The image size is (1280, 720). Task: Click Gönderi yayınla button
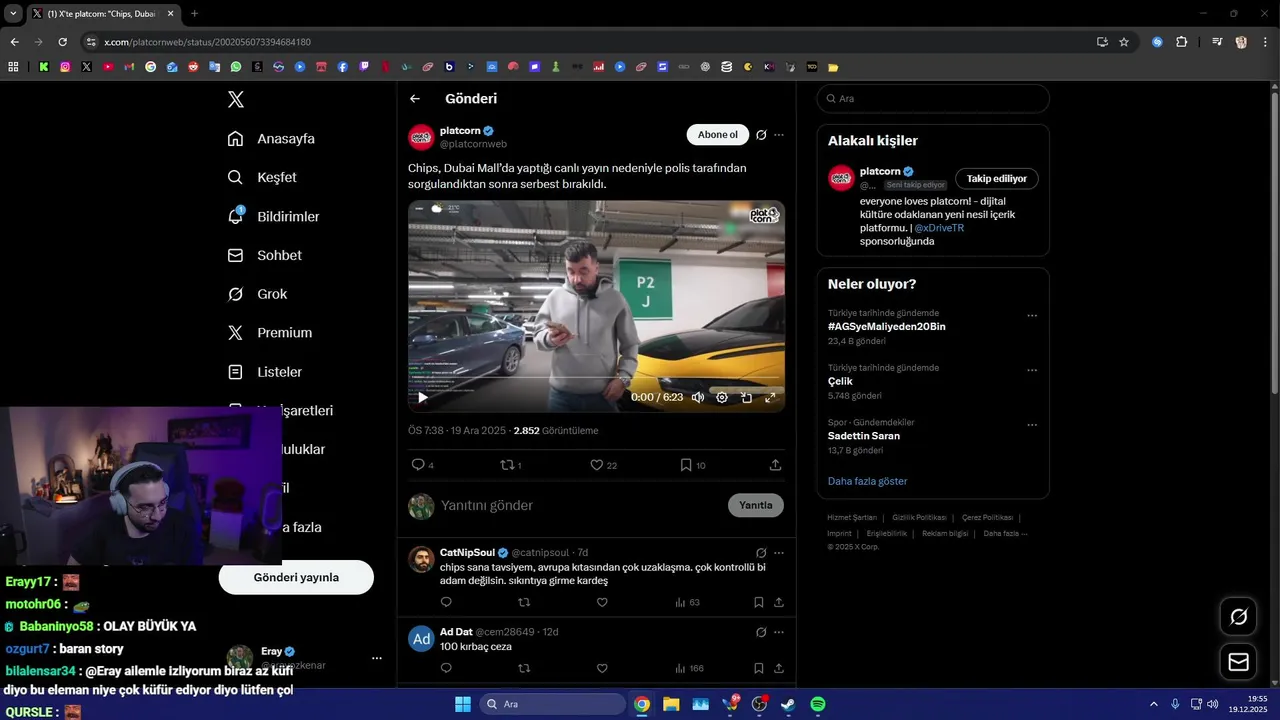point(296,578)
